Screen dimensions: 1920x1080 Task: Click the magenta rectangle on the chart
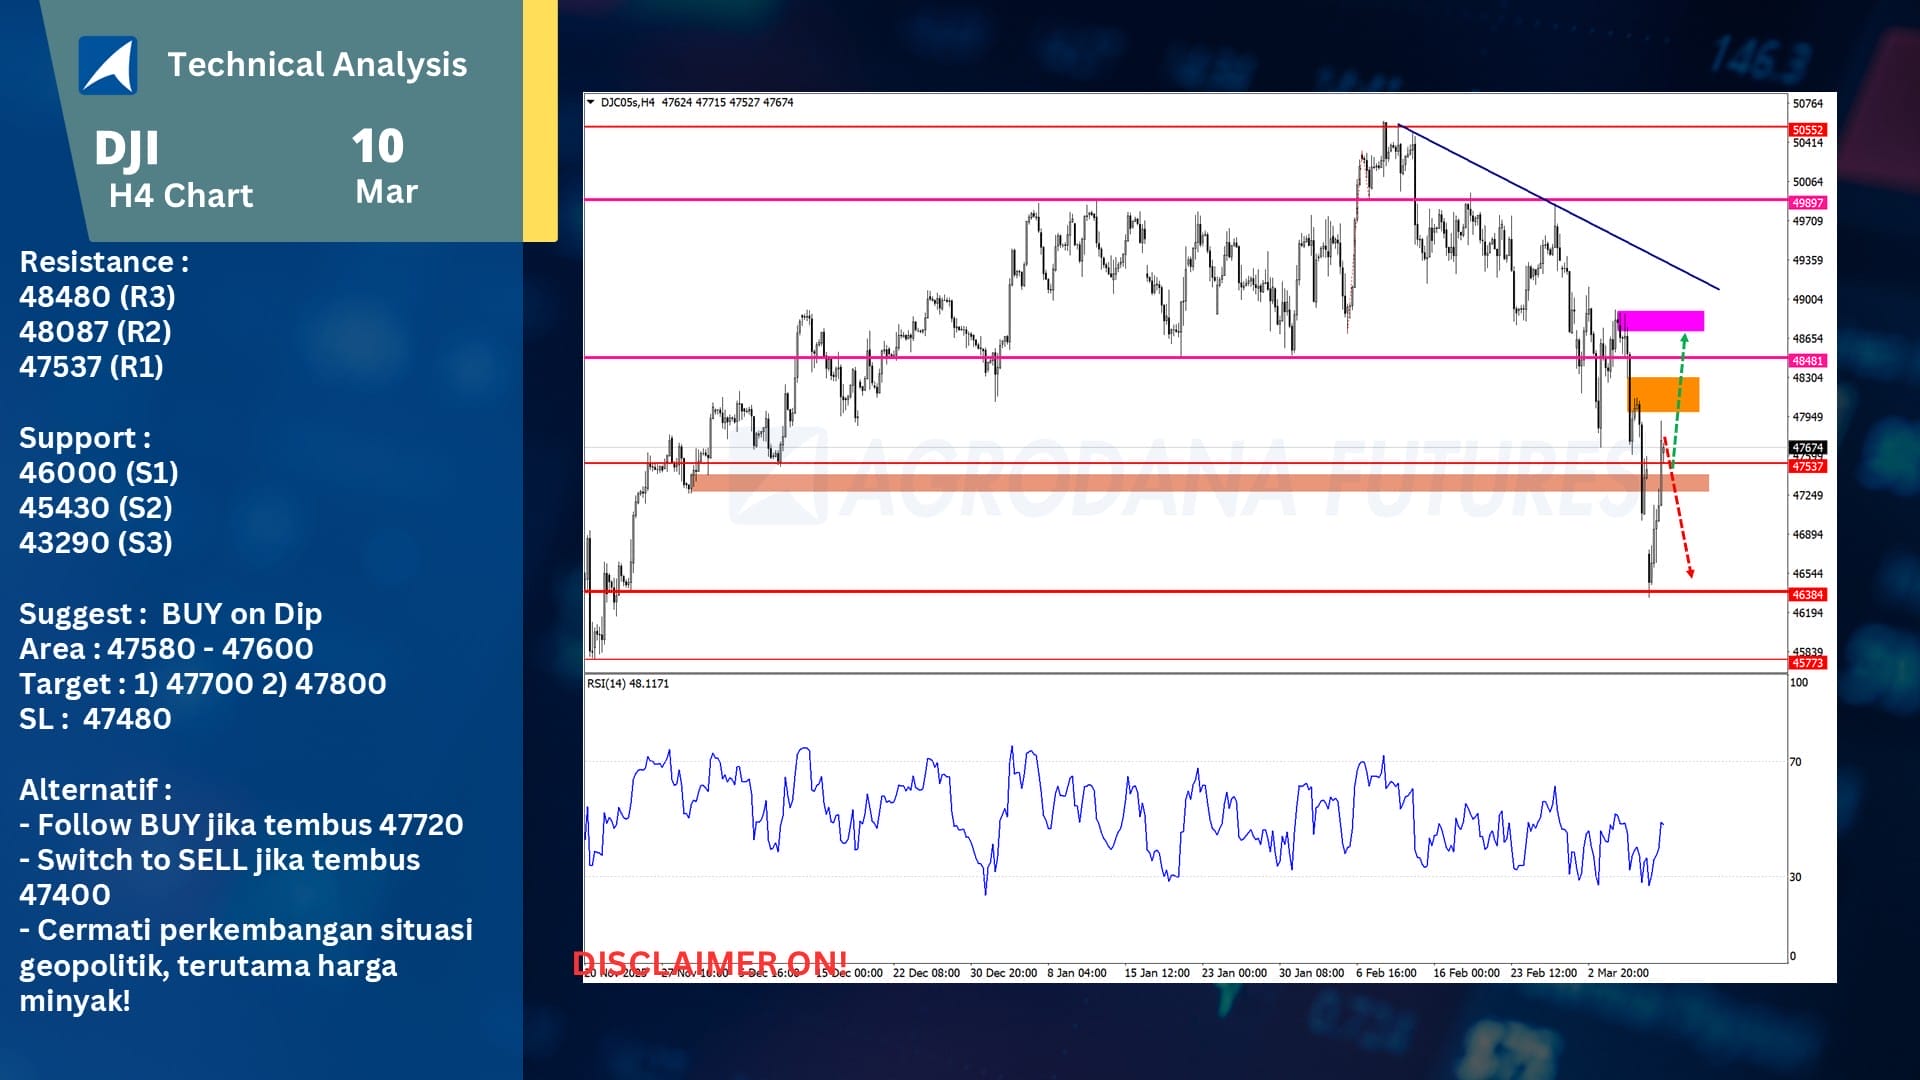pyautogui.click(x=1660, y=321)
